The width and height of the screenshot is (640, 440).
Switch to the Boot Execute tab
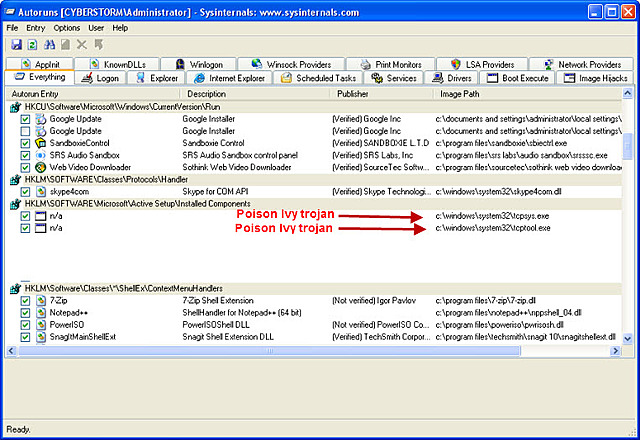(x=518, y=78)
